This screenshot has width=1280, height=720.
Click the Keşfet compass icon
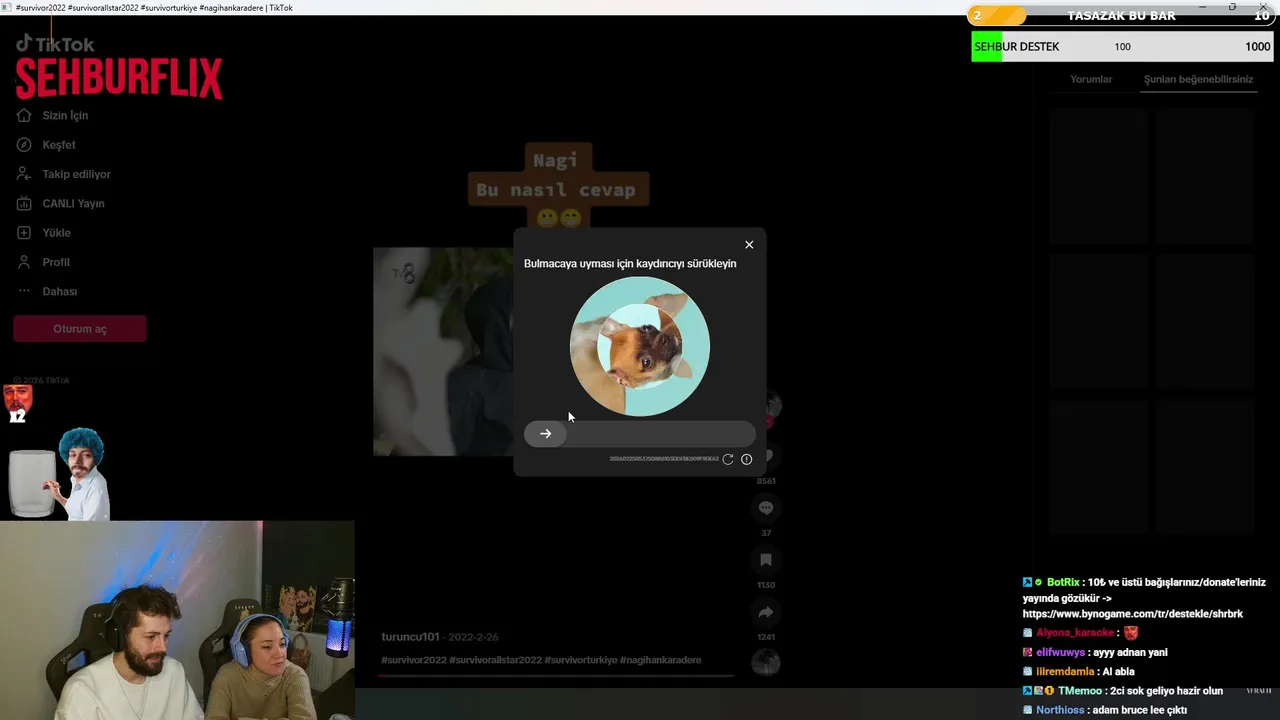point(24,145)
